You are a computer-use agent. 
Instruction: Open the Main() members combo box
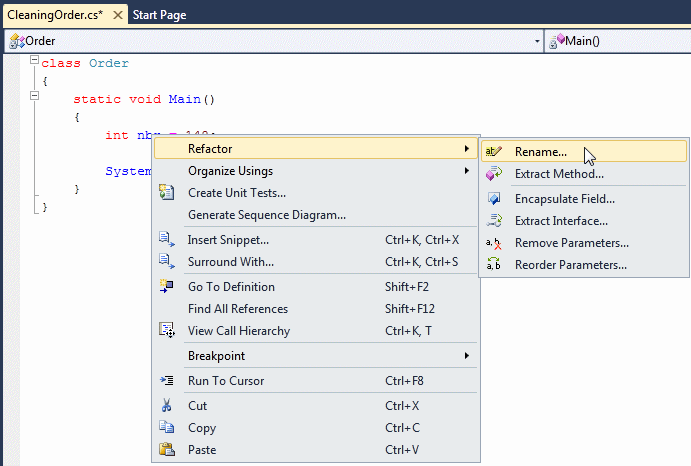tap(618, 41)
